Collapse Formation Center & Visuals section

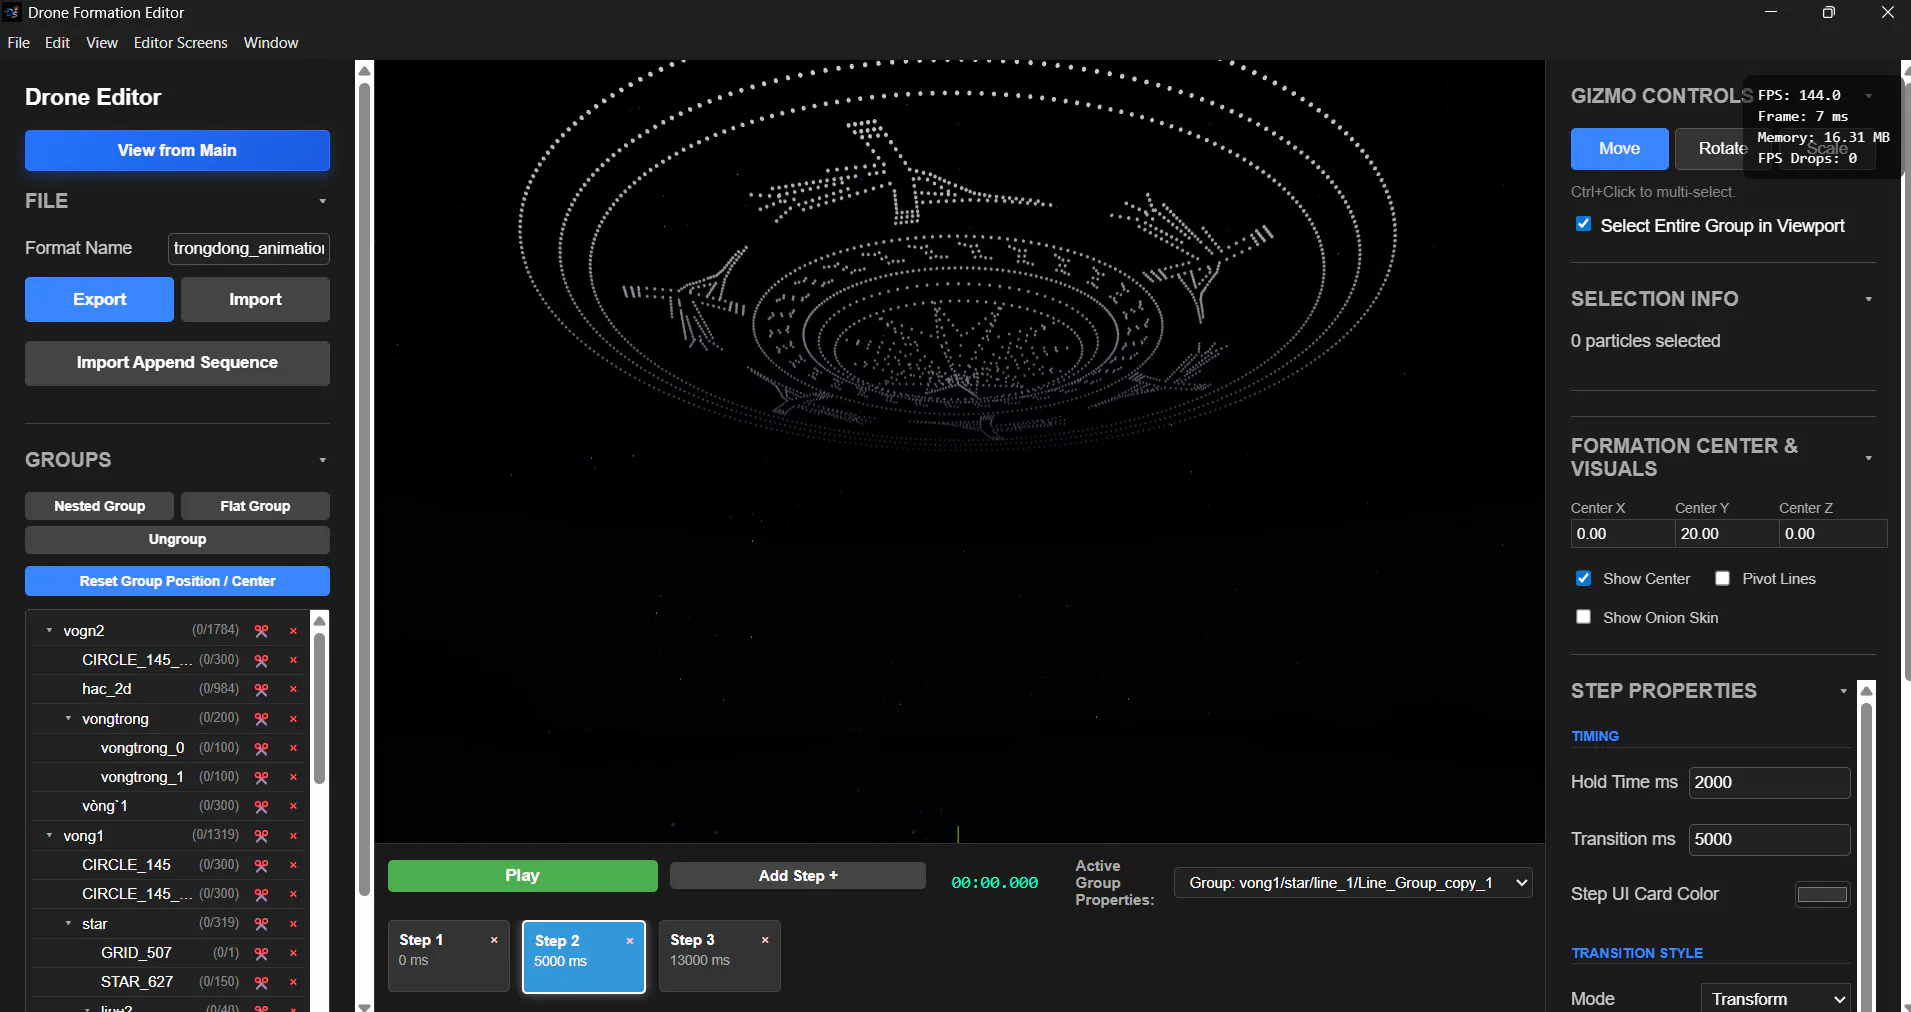coord(1868,458)
